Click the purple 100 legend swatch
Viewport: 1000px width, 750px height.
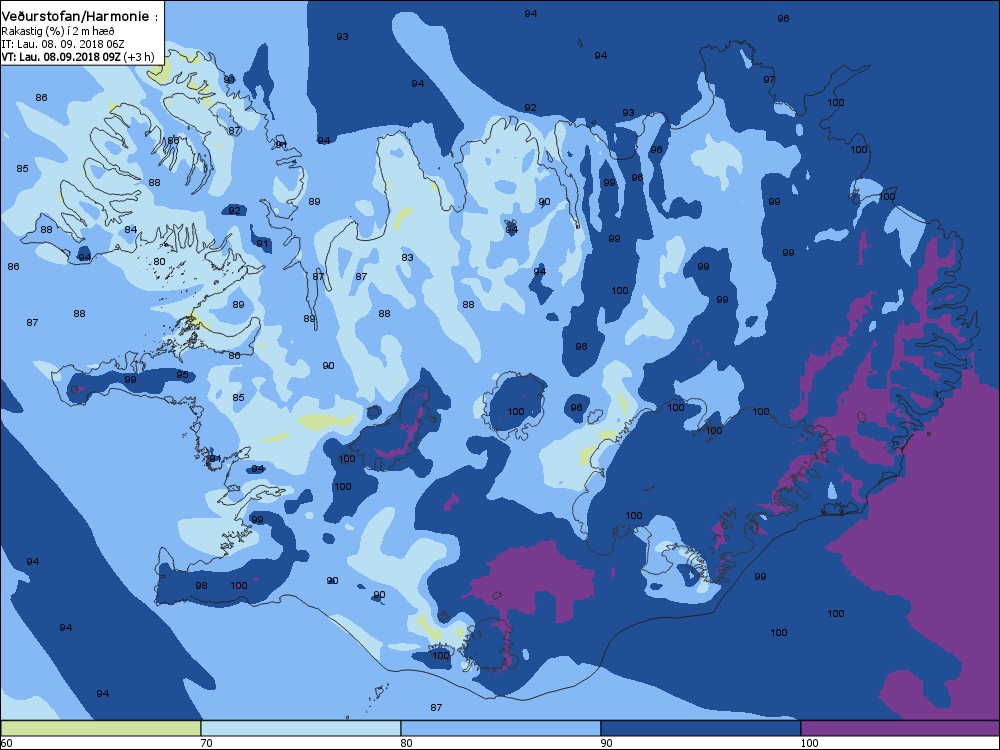(x=900, y=728)
